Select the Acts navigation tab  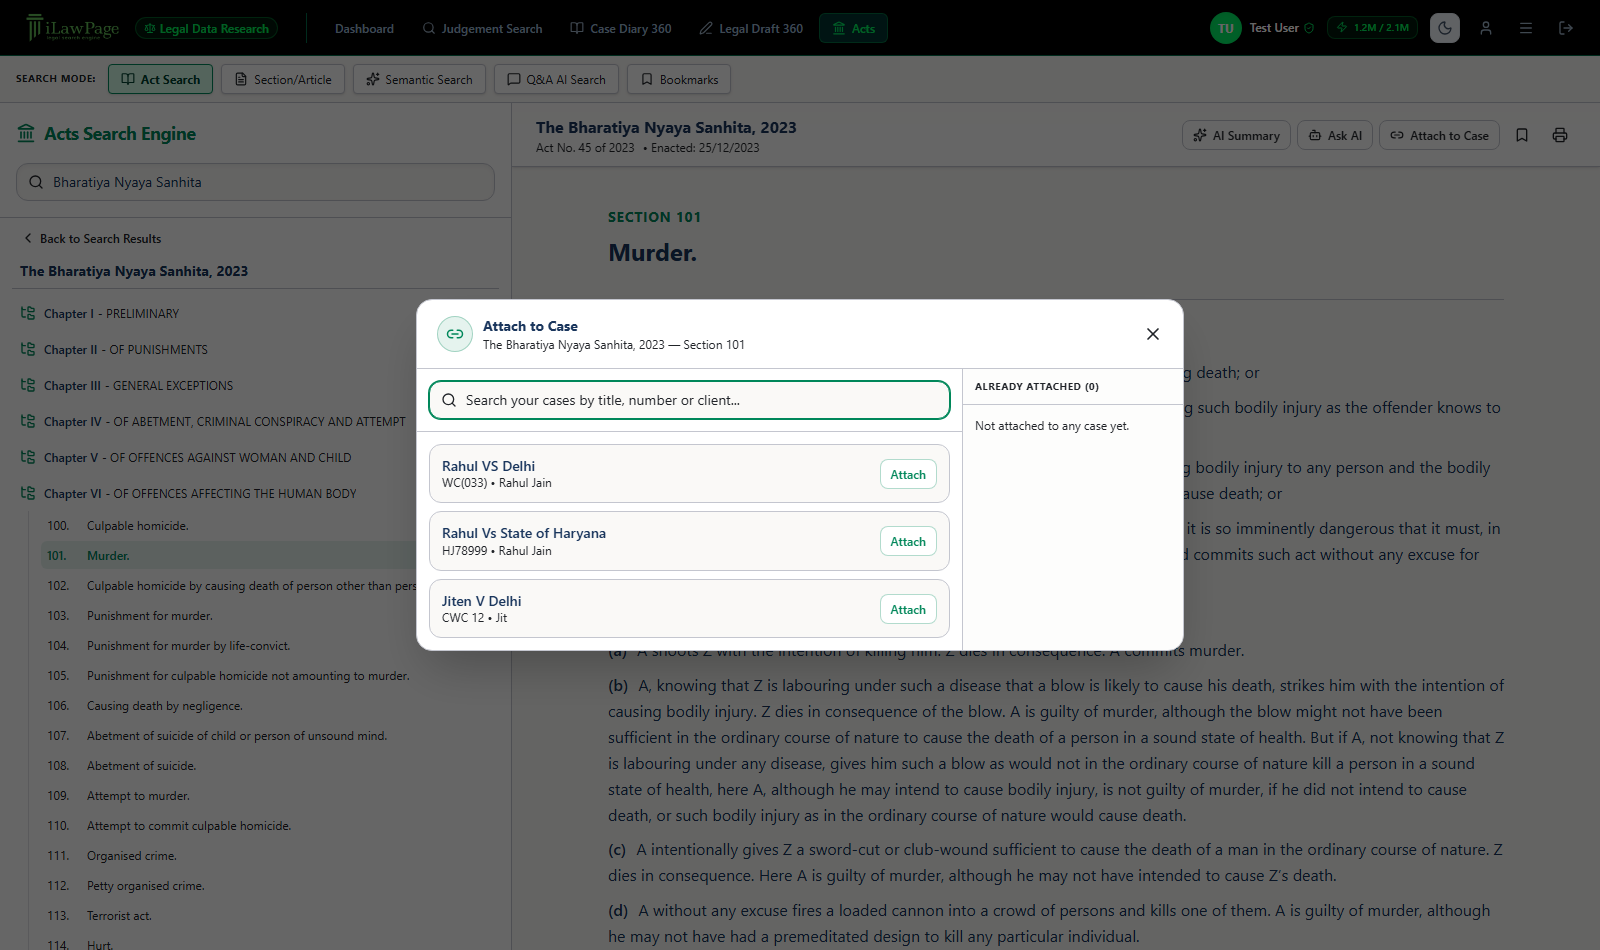pyautogui.click(x=853, y=28)
